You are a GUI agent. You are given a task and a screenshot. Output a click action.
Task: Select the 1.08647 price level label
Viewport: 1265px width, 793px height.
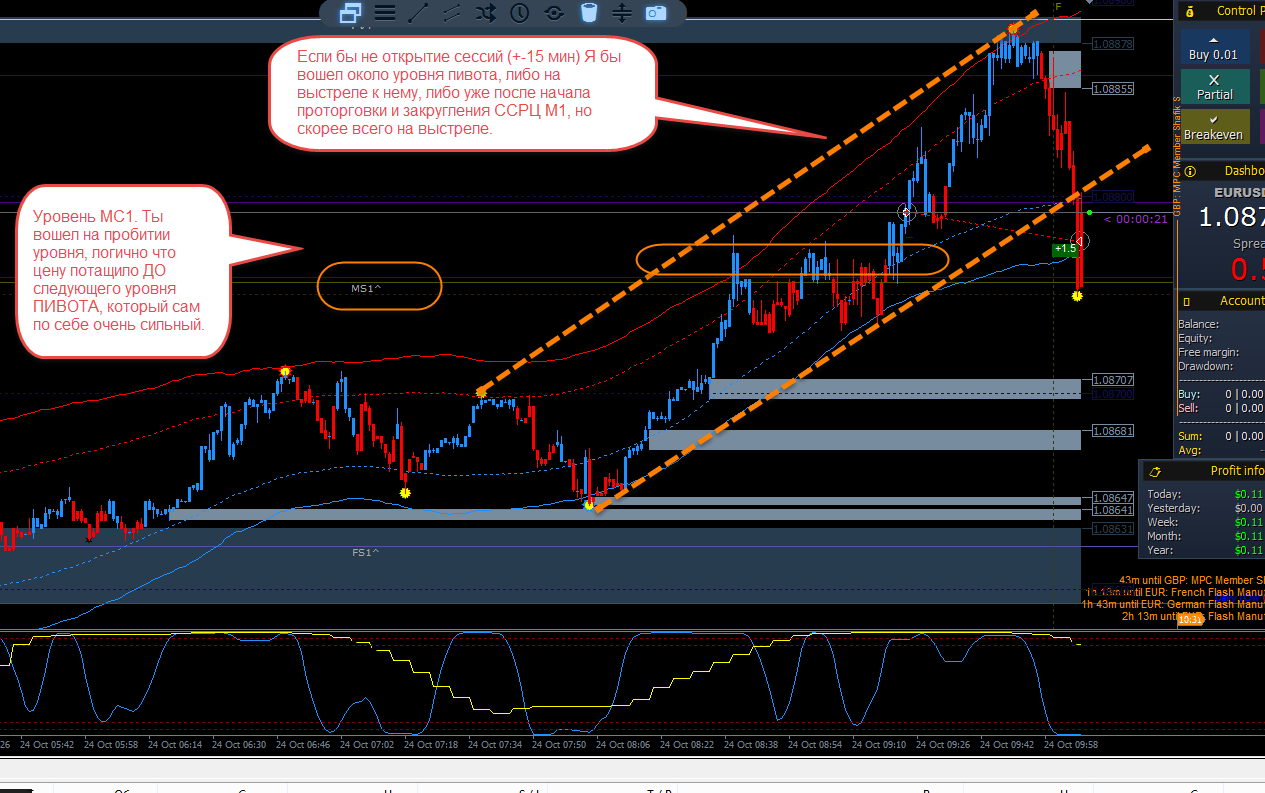coord(1113,498)
